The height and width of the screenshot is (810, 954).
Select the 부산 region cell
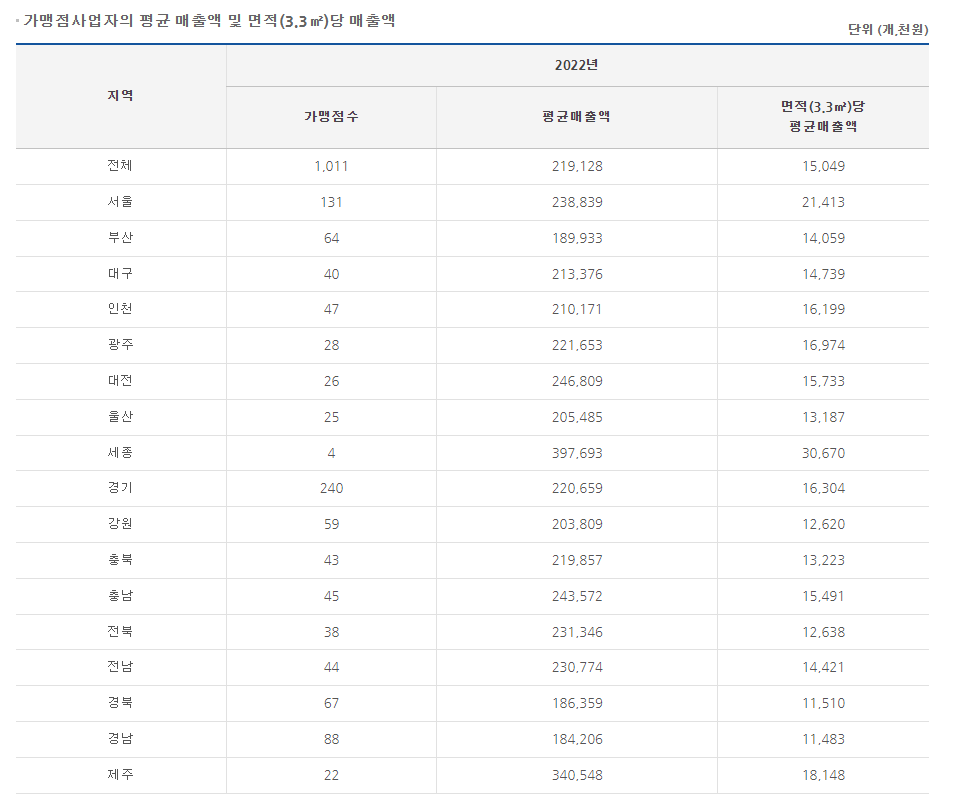click(x=120, y=238)
